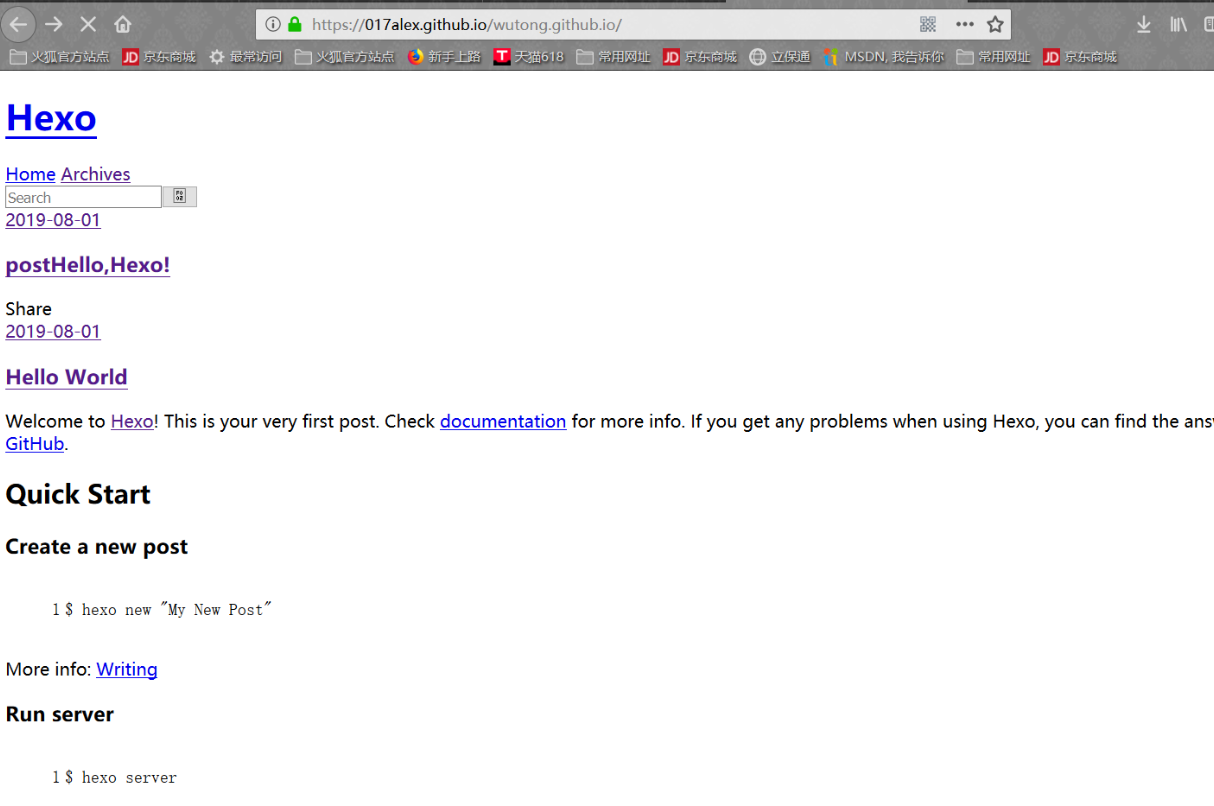Open the Library icon in the toolbar
This screenshot has width=1214, height=806.
coord(1178,24)
